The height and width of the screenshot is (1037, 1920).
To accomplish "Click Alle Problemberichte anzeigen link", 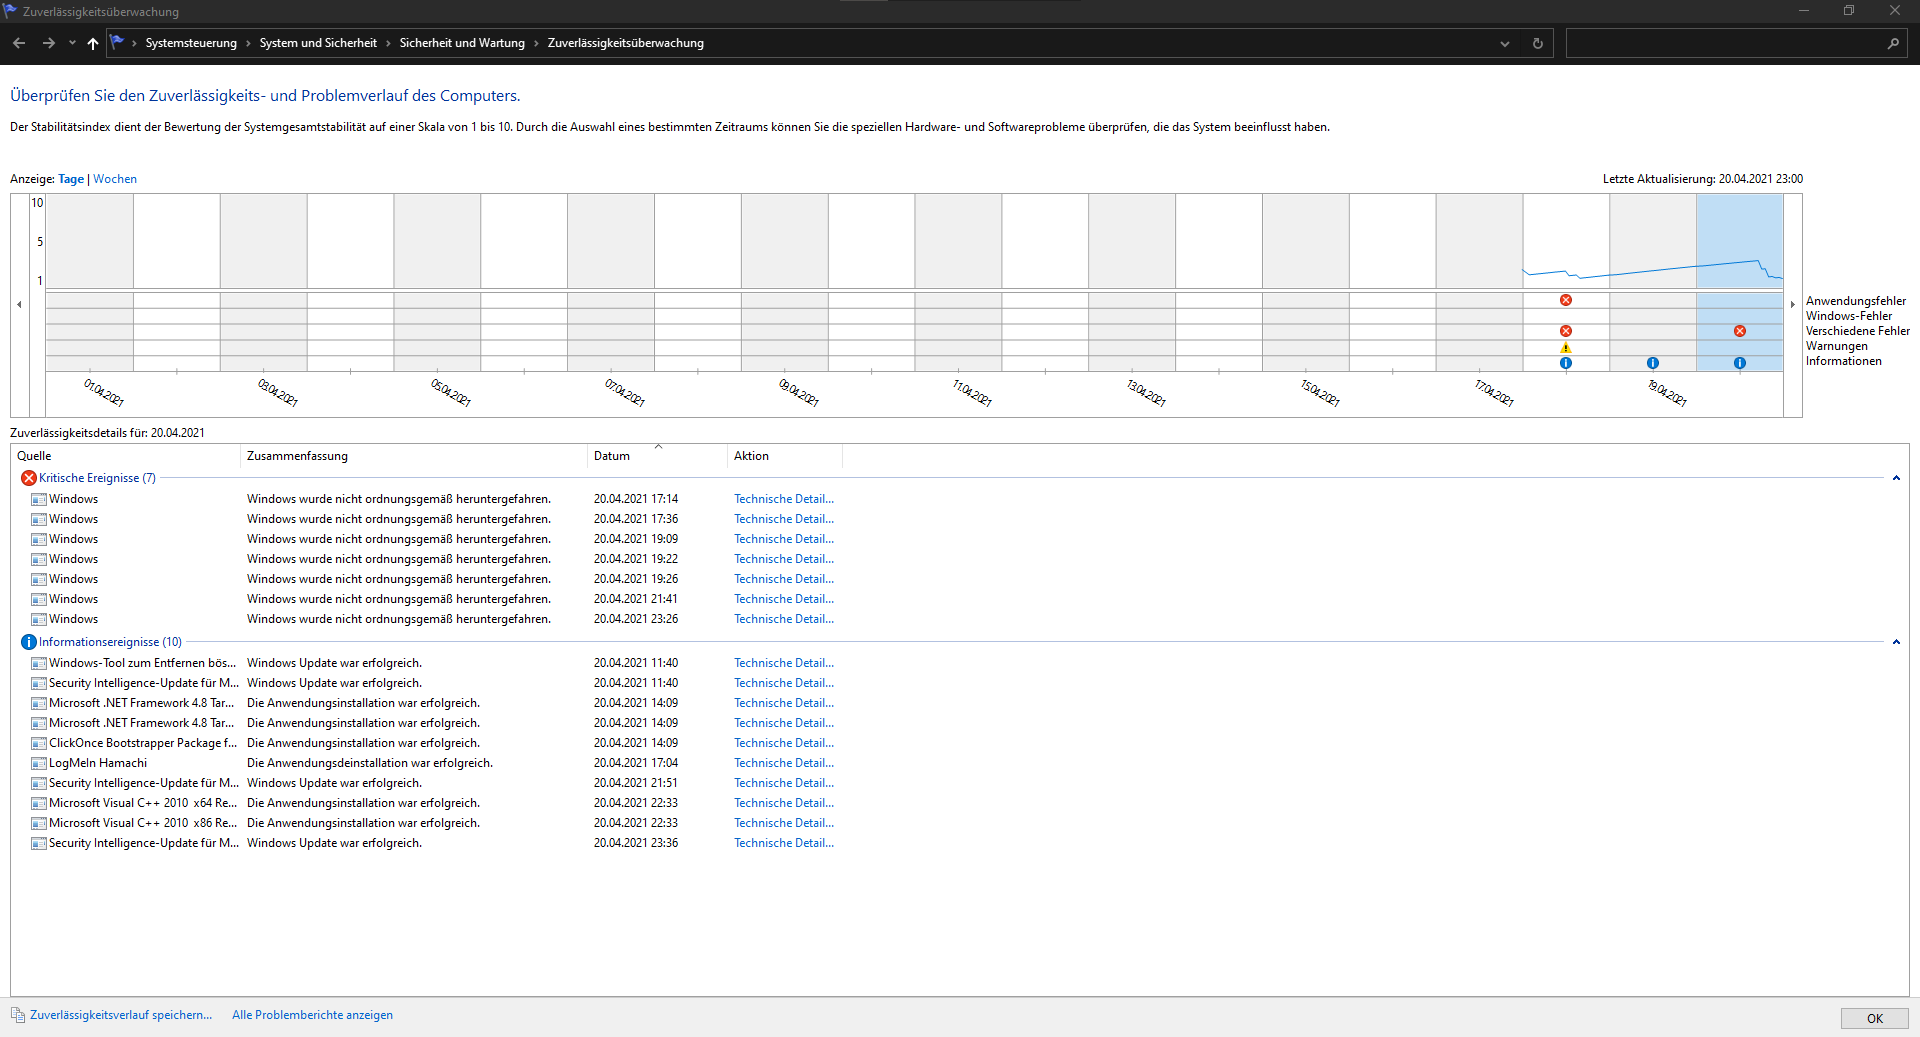I will tap(312, 1015).
